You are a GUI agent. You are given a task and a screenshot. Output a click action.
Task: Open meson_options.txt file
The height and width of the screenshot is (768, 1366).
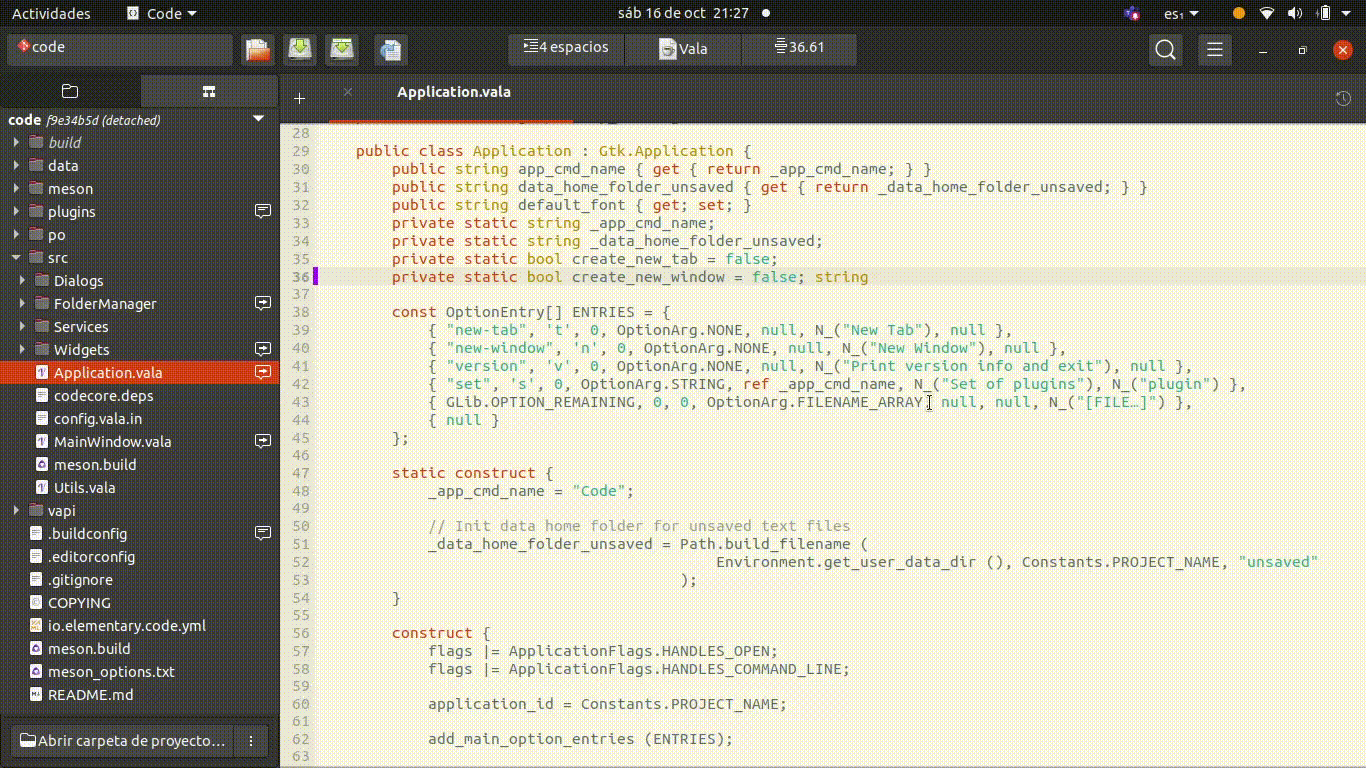click(139, 671)
